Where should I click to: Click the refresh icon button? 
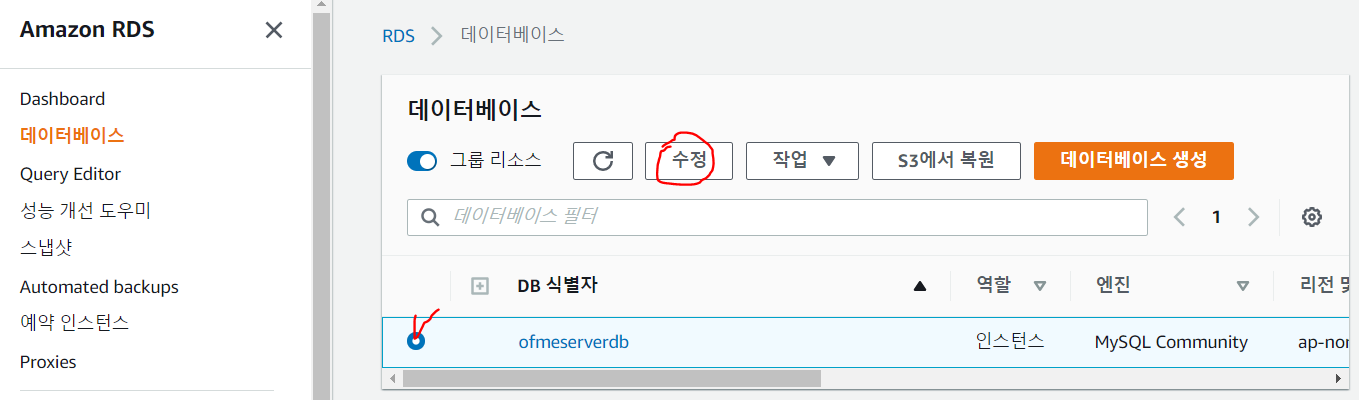click(x=603, y=161)
